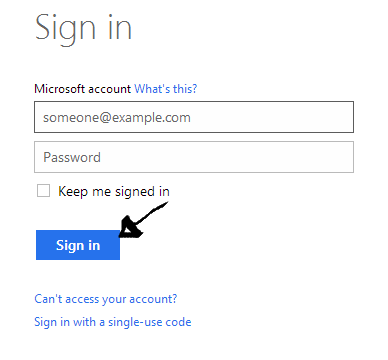Focus the Password input box
Viewport: 388px width, 360px height.
click(194, 157)
